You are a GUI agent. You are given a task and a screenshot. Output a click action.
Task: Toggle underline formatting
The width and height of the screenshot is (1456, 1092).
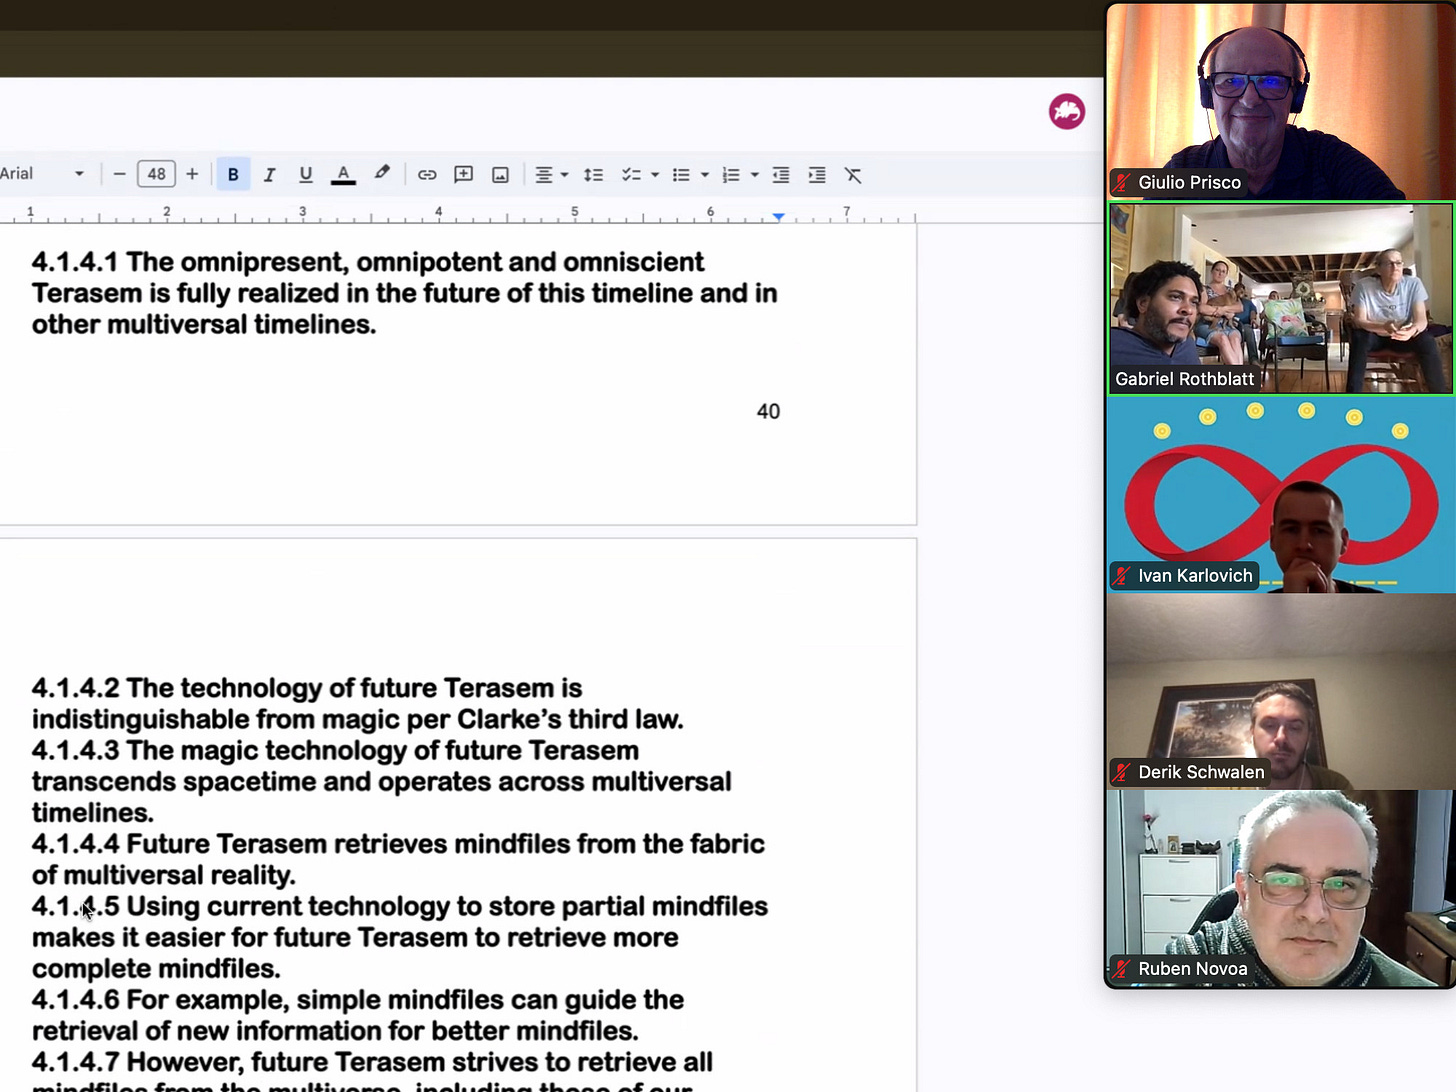tap(306, 174)
